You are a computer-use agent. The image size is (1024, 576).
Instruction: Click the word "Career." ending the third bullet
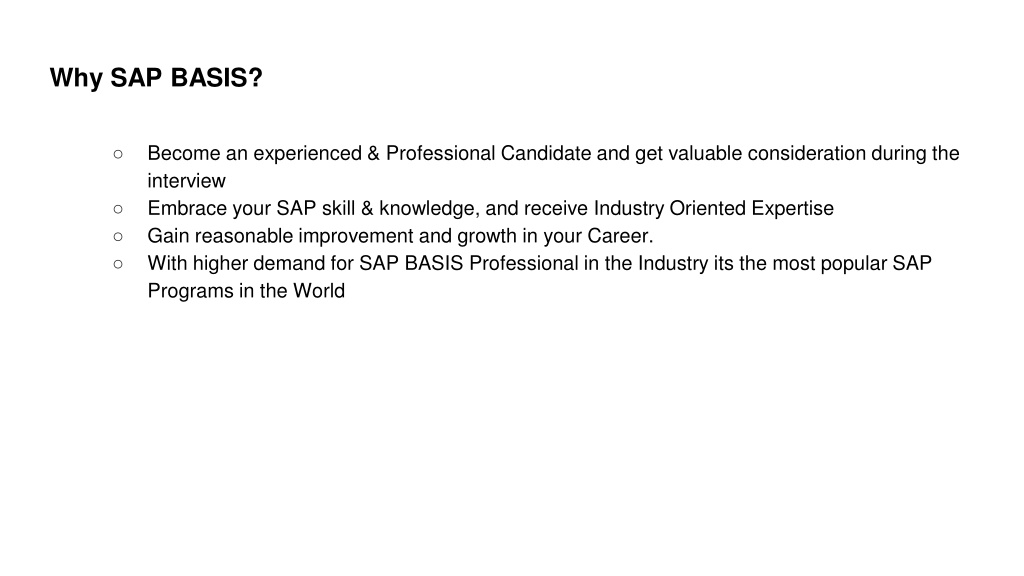click(x=620, y=236)
